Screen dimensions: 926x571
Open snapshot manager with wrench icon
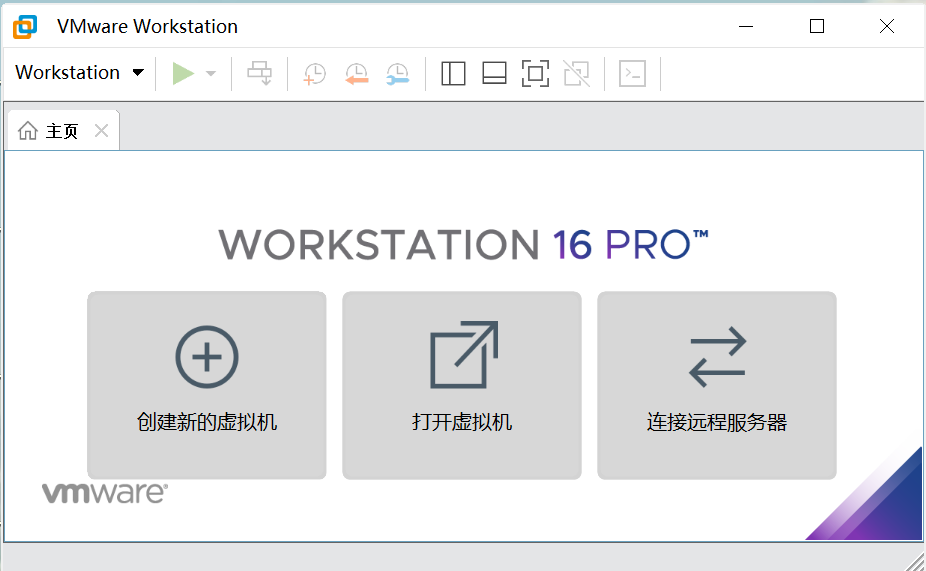[398, 74]
